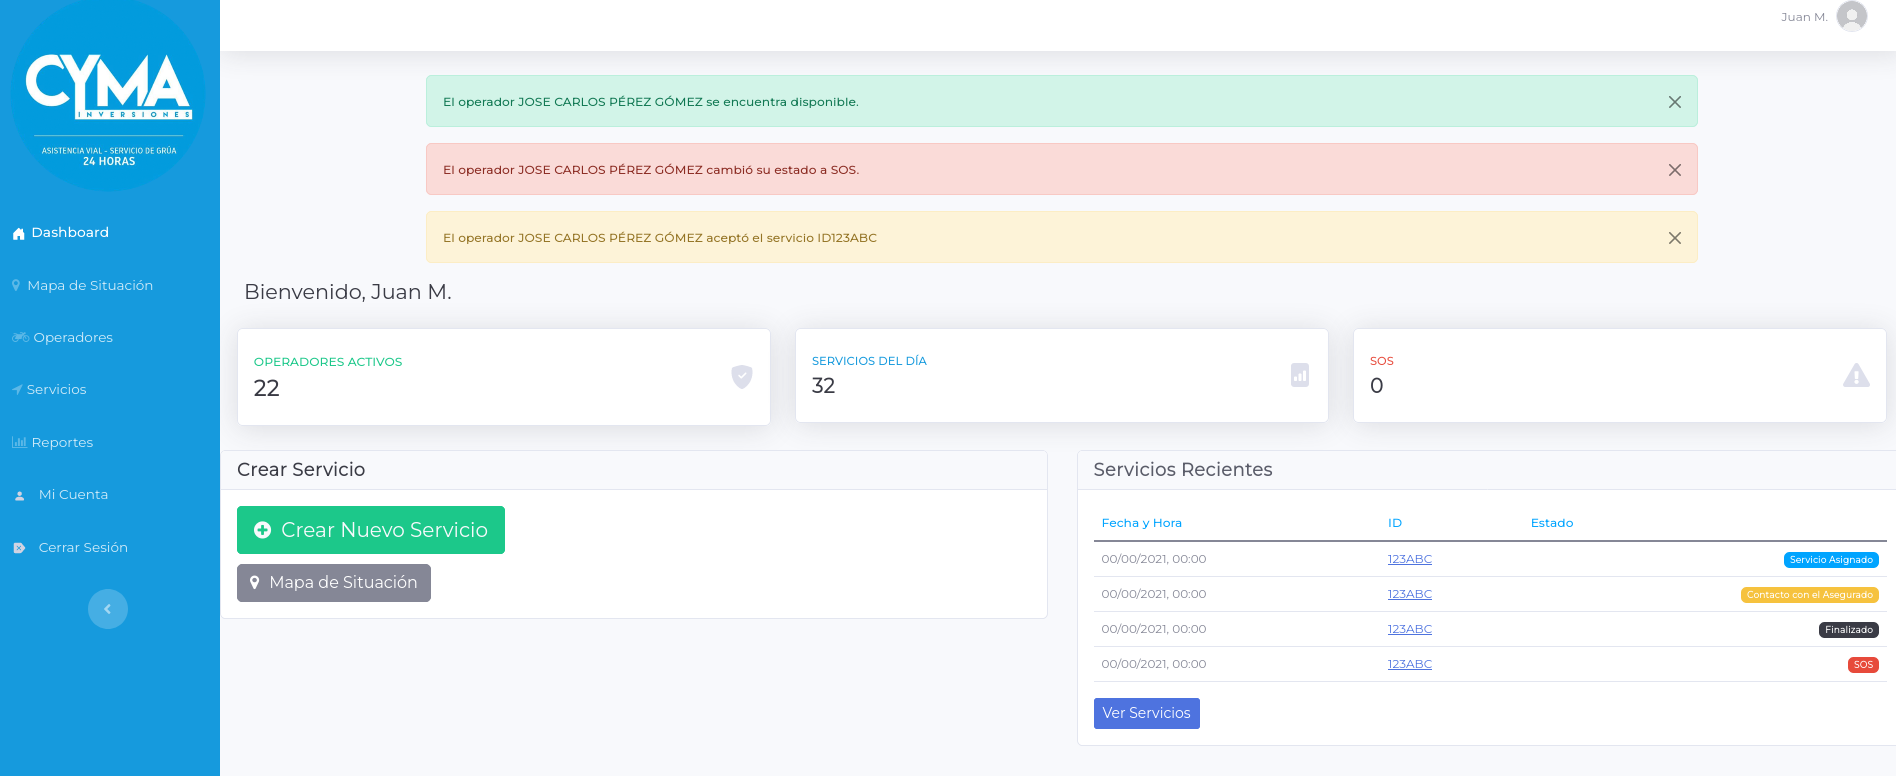Viewport: 1896px width, 776px height.
Task: Open service ID link with Finalizado status
Action: pyautogui.click(x=1409, y=629)
